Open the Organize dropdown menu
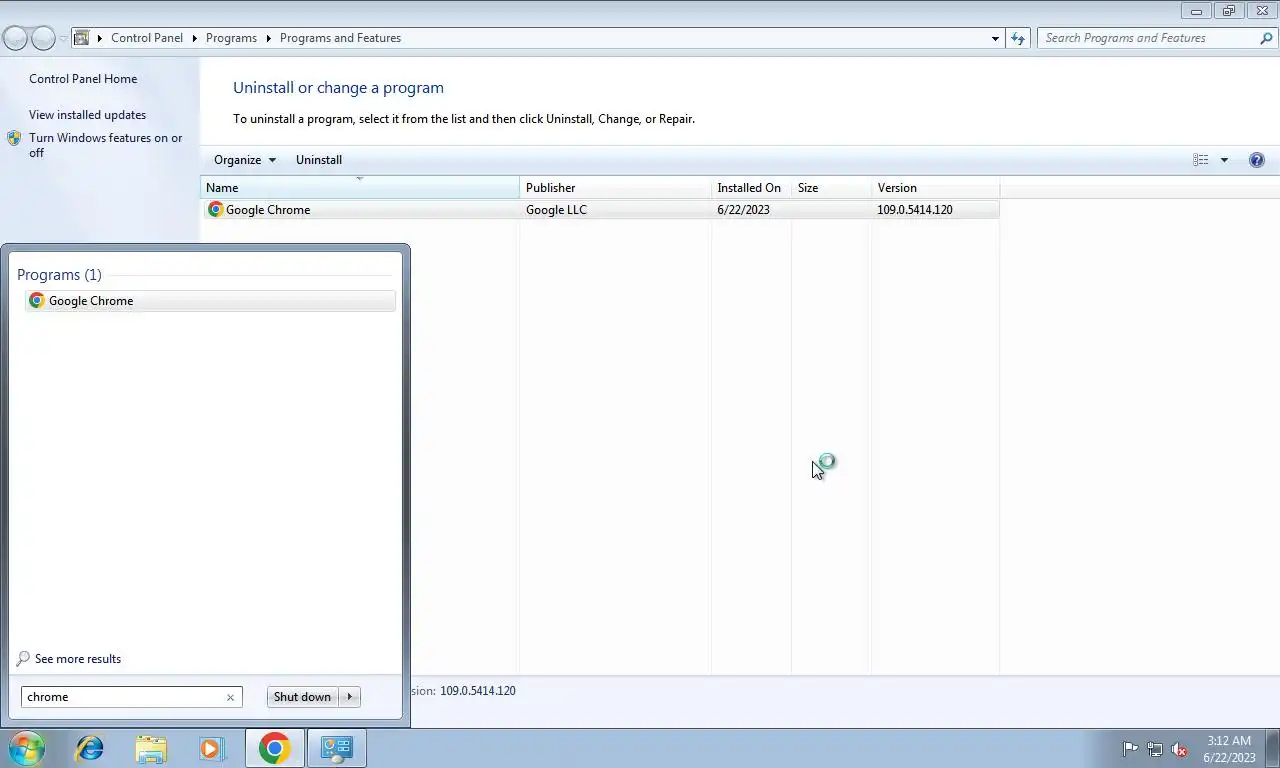 tap(244, 160)
